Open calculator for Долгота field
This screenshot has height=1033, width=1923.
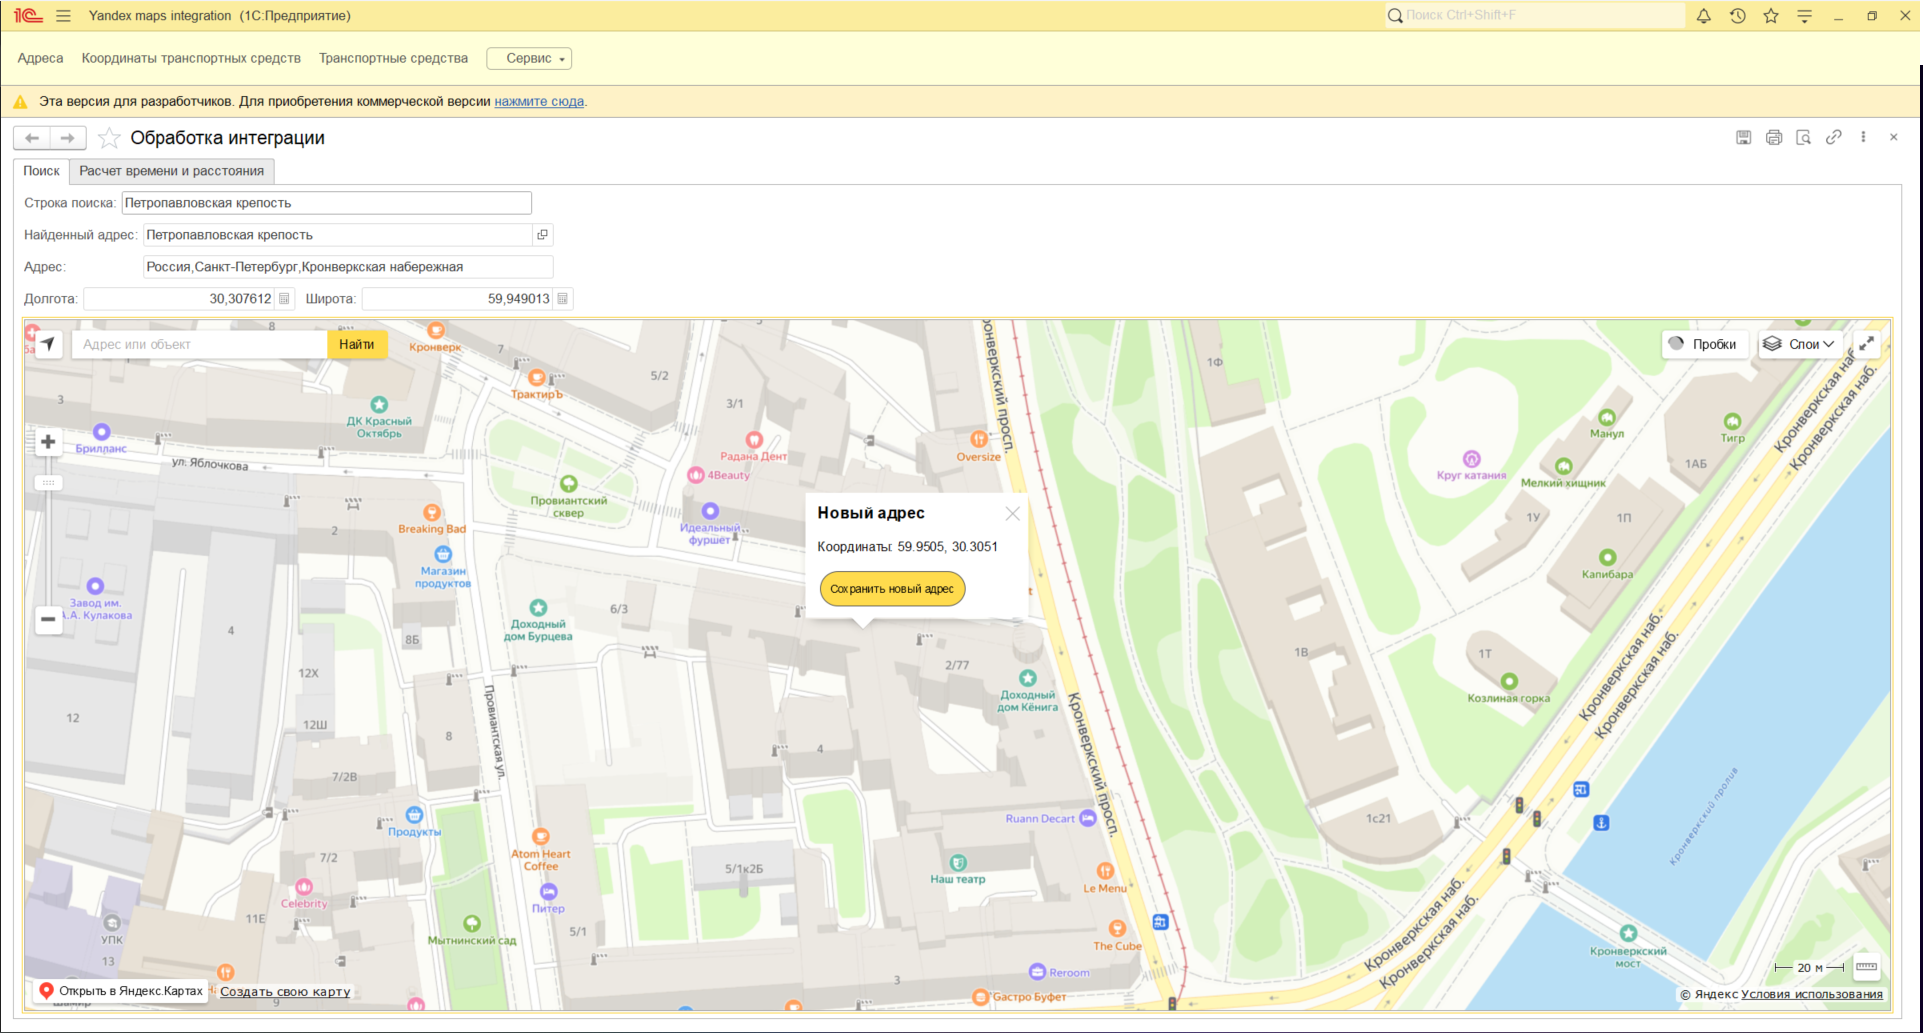pos(284,299)
